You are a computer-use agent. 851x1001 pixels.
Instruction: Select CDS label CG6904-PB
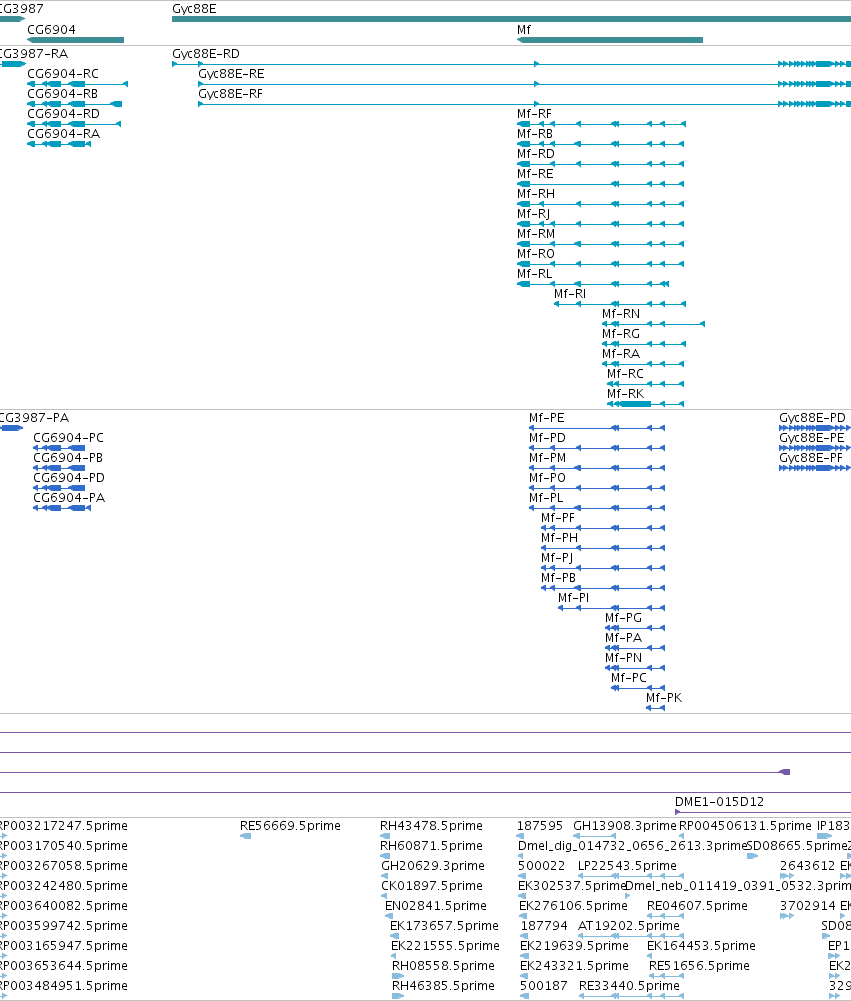68,458
